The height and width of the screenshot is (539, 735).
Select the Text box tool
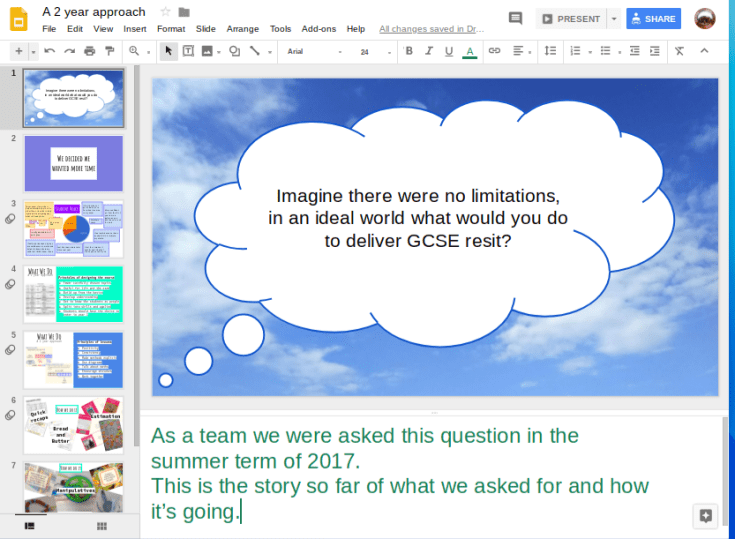pyautogui.click(x=188, y=51)
